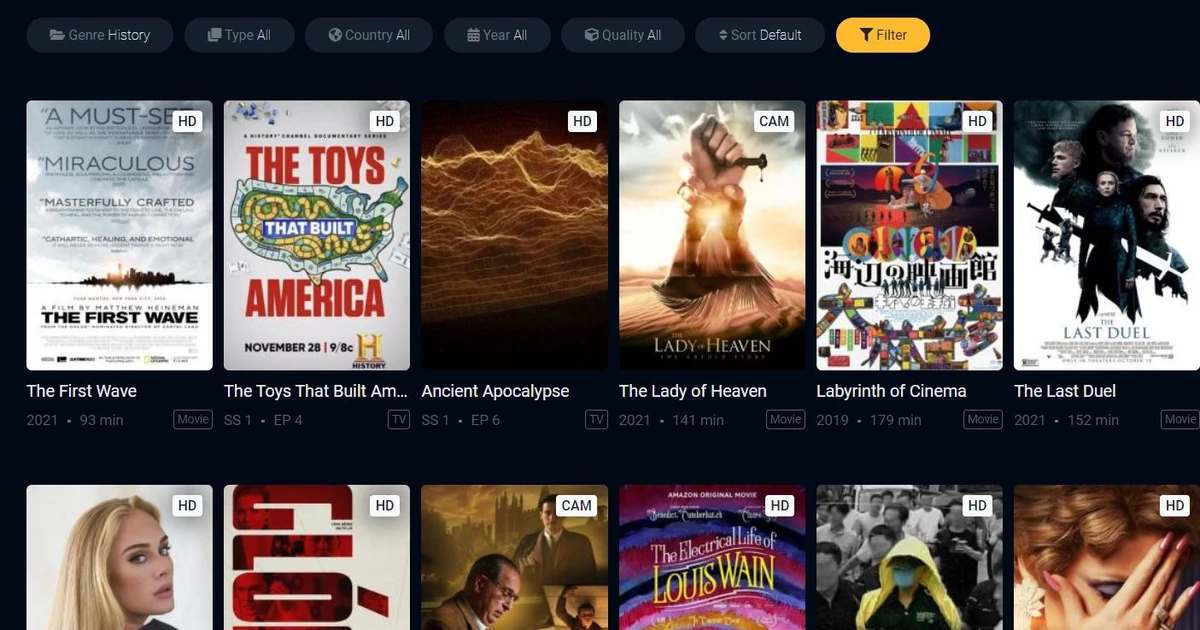1200x630 pixels.
Task: Open the Ancient Apocalypse poster
Action: coord(514,235)
